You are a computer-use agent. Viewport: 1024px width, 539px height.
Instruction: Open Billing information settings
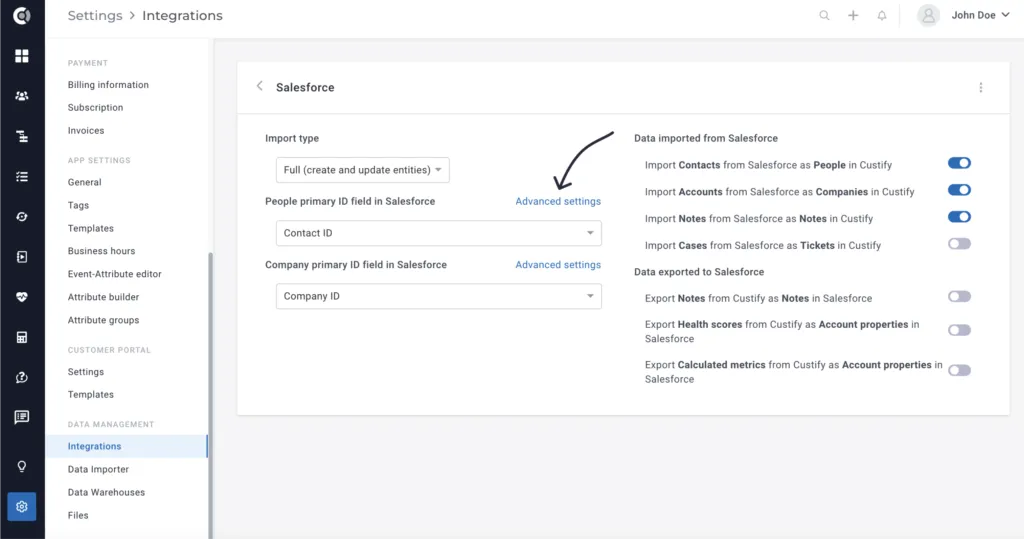(108, 85)
